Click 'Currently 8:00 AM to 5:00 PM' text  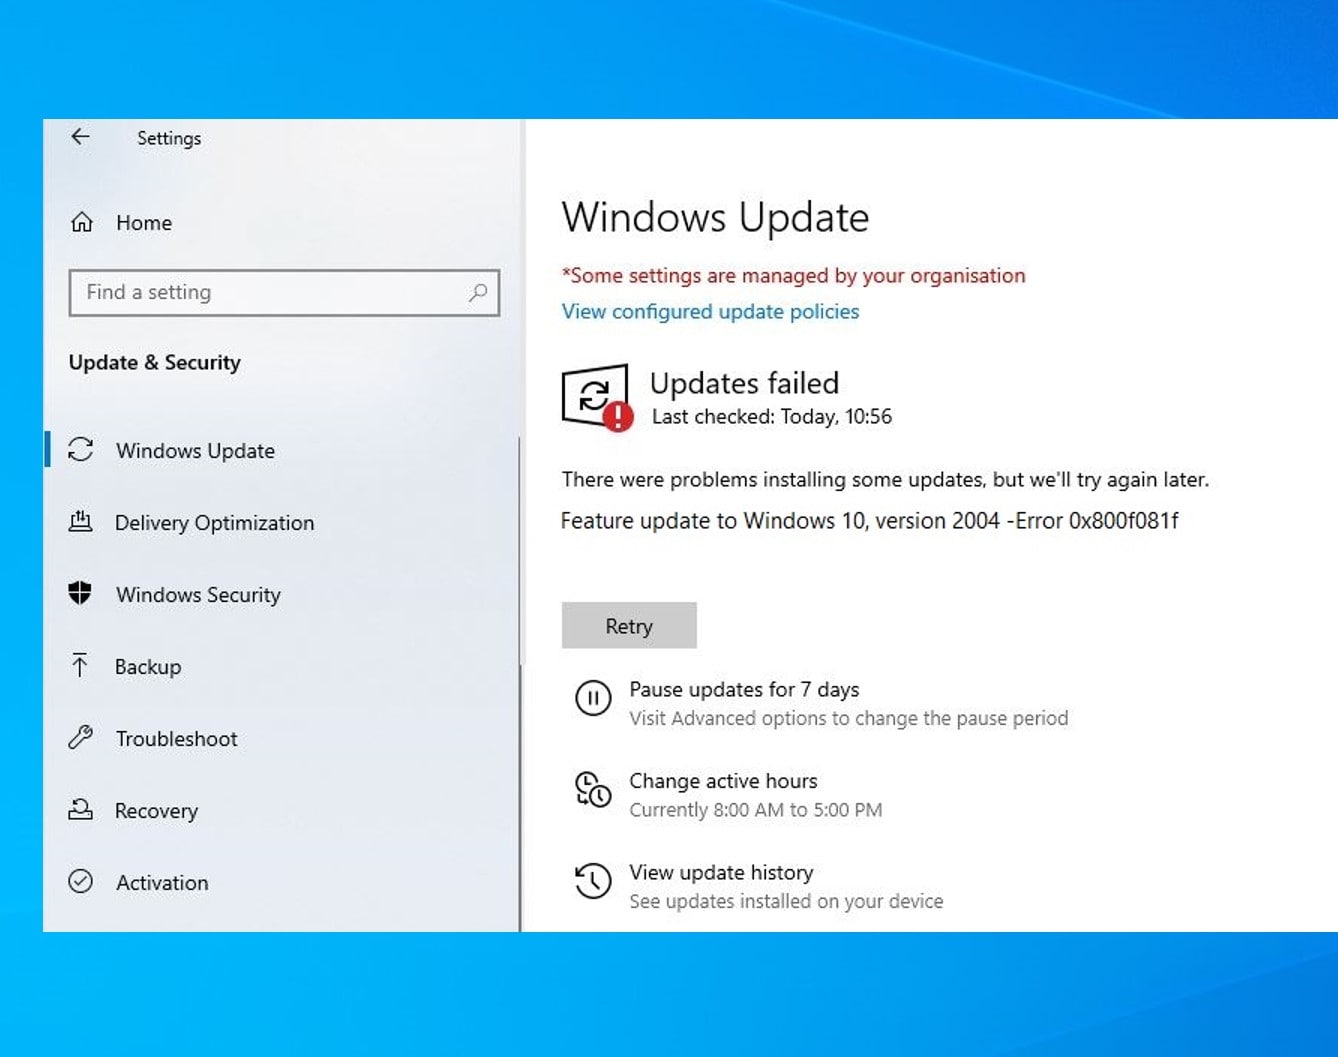coord(755,810)
